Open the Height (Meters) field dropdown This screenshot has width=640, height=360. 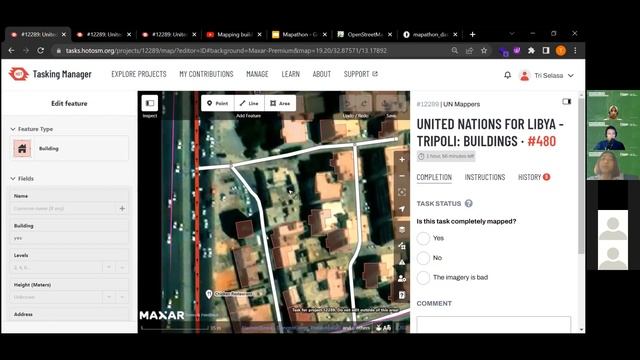[x=109, y=297]
